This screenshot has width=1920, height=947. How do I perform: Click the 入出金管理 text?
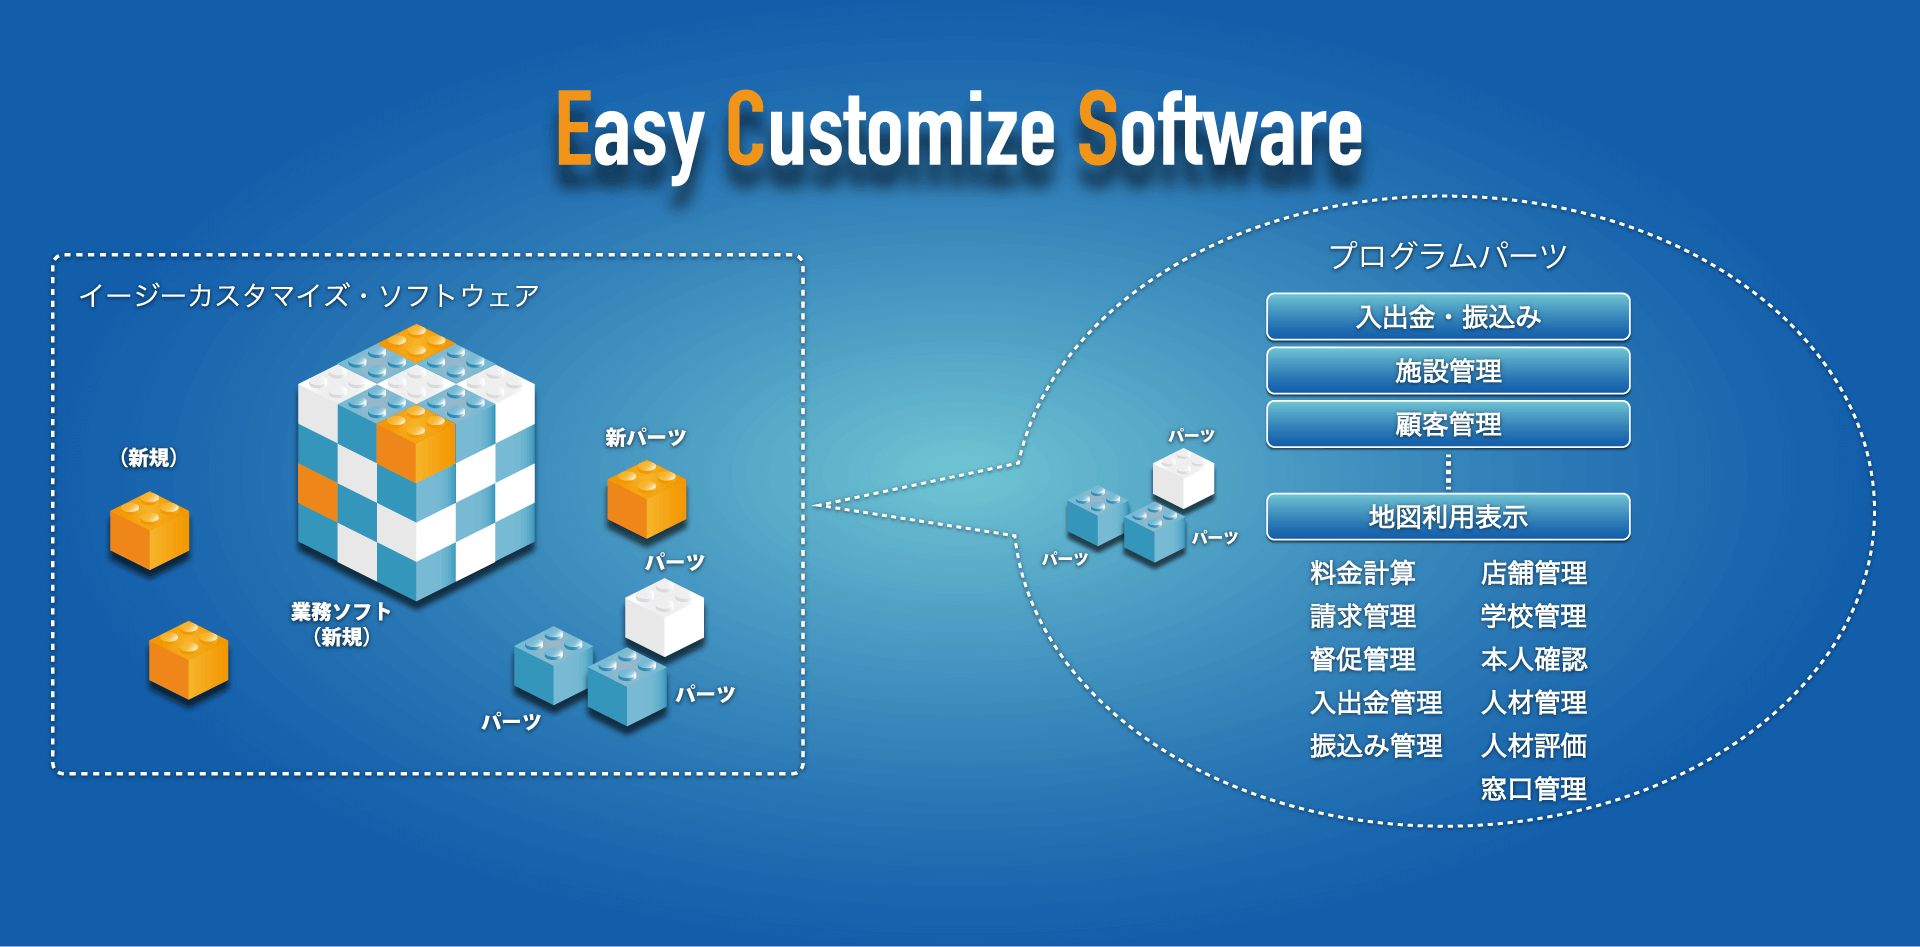(x=1376, y=702)
